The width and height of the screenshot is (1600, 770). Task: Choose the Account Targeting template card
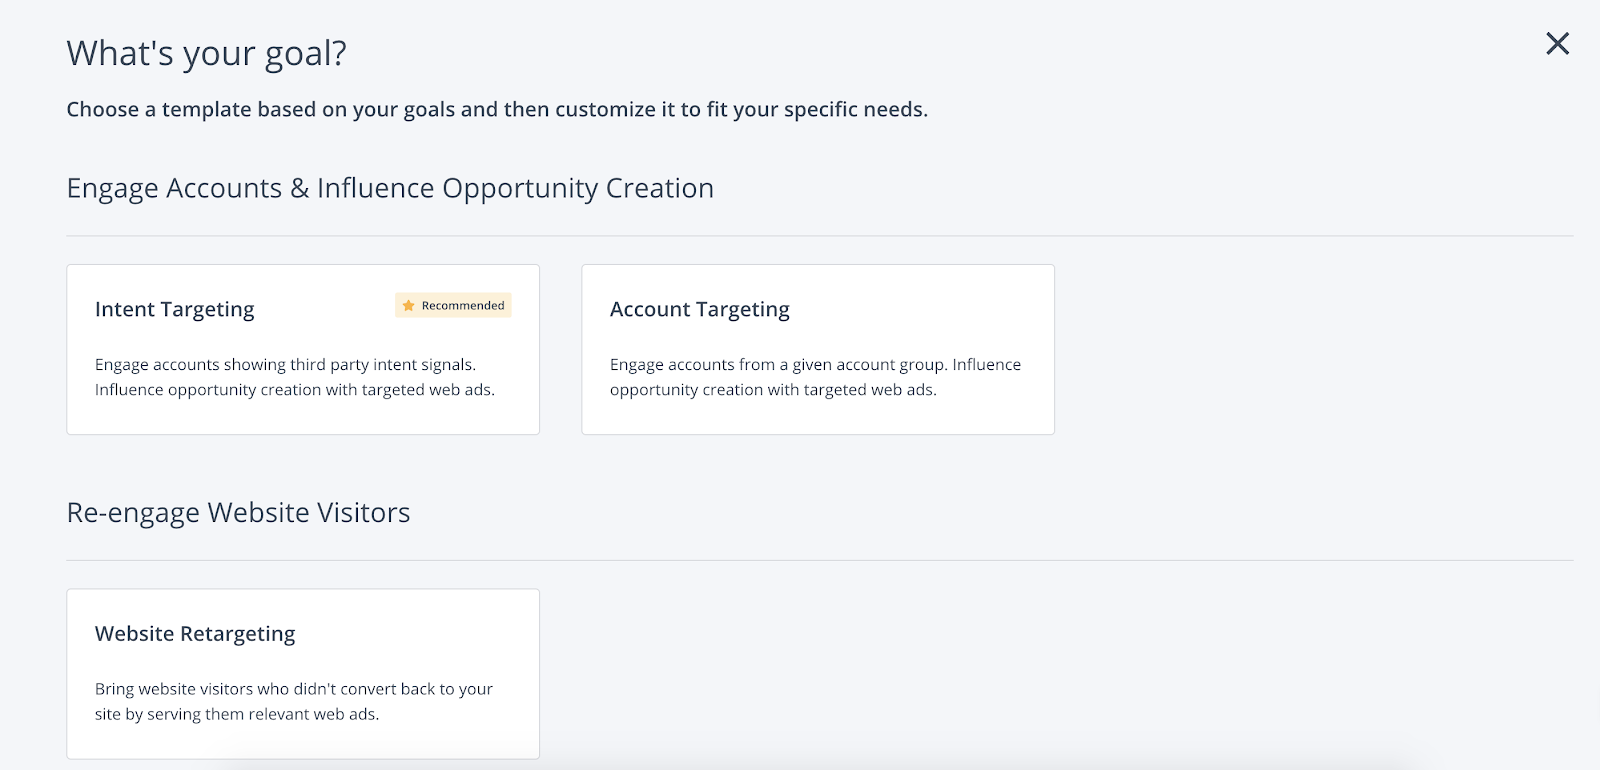pos(818,349)
